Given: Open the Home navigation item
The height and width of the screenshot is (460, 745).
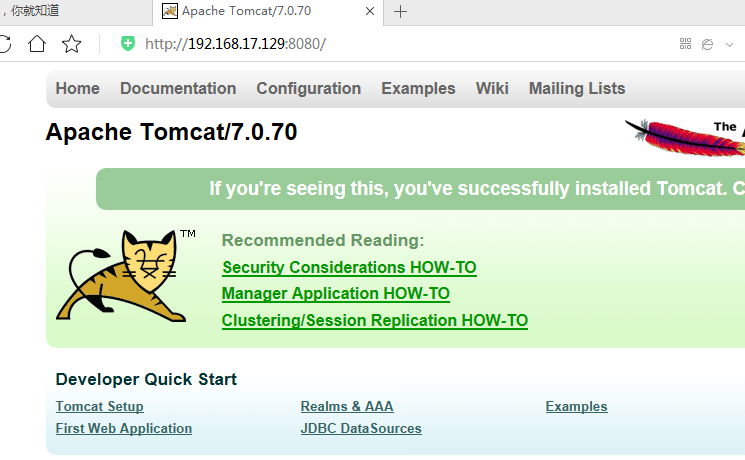Looking at the screenshot, I should (77, 88).
